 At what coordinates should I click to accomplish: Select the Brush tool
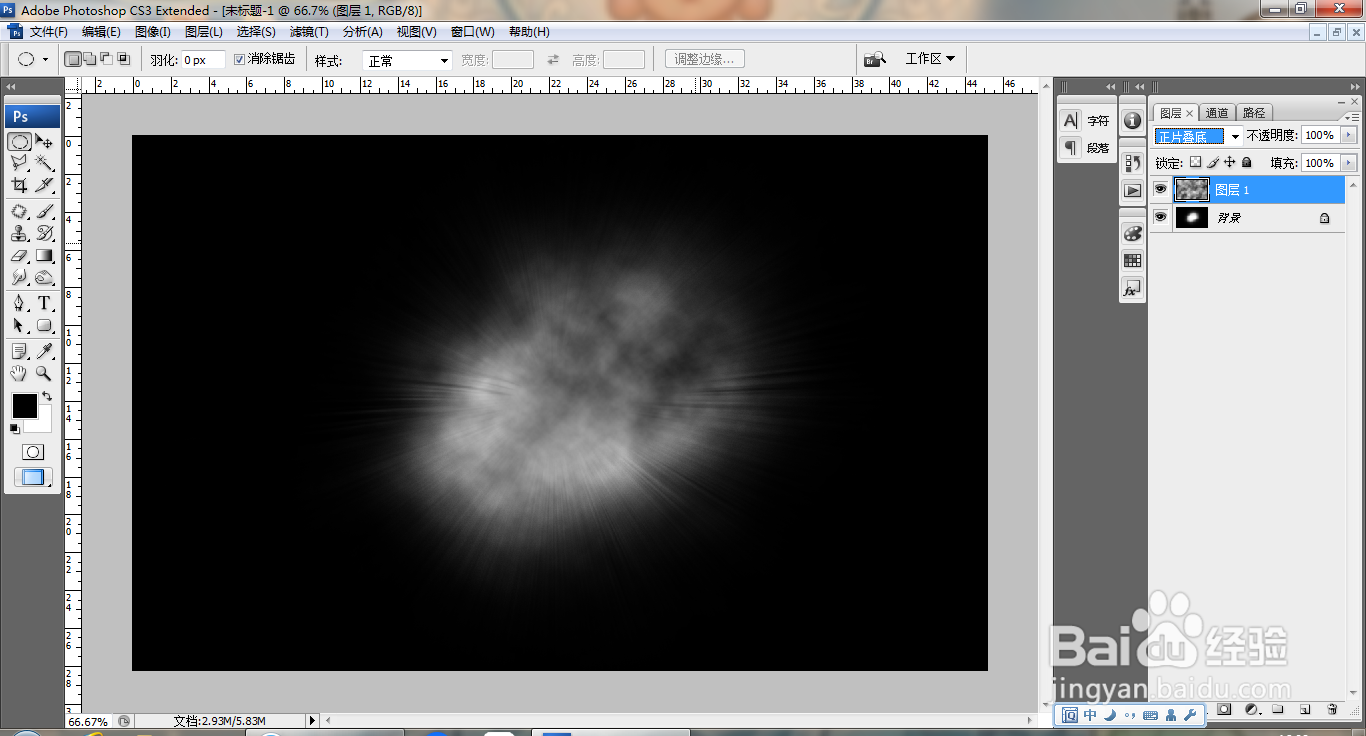click(45, 211)
